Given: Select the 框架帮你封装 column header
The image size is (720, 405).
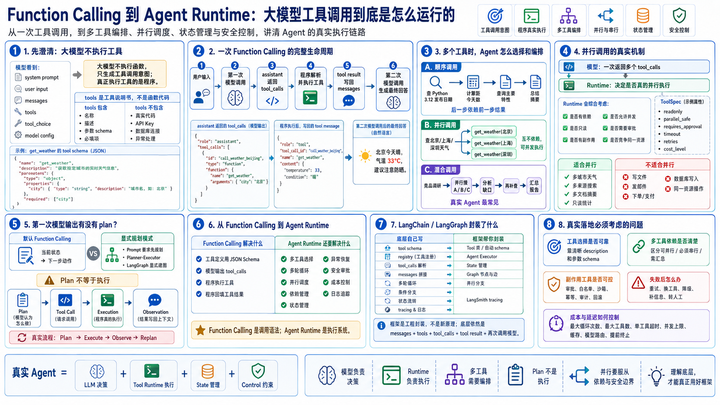Looking at the screenshot, I should [488, 239].
